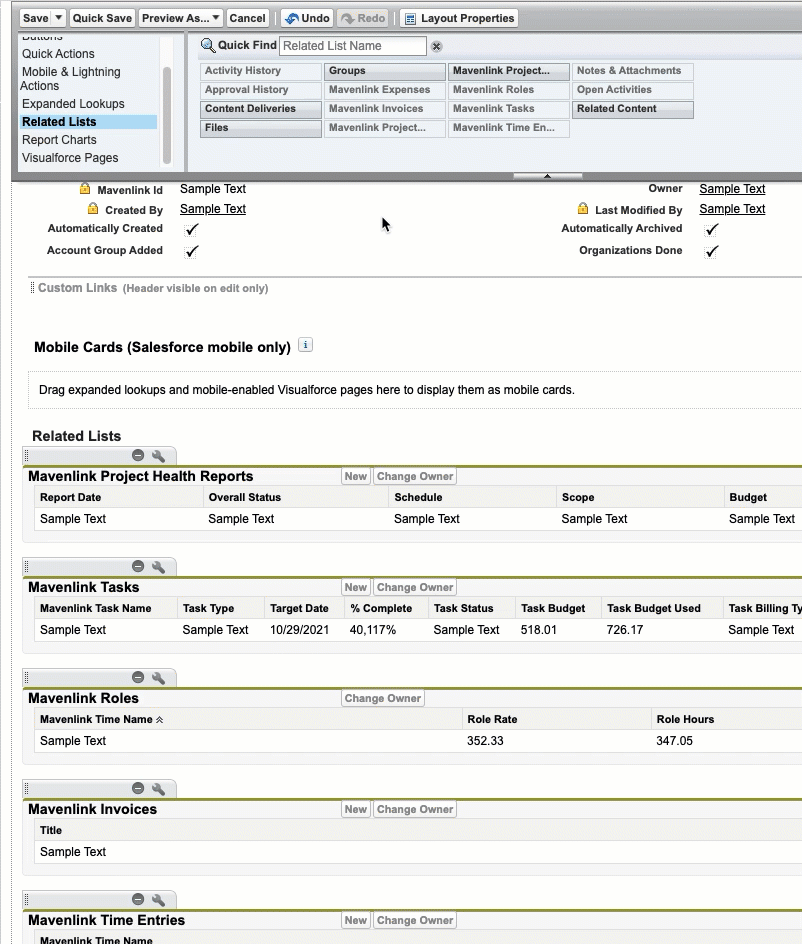Open wrench properties for Mavenlink Time Entries

pos(158,899)
